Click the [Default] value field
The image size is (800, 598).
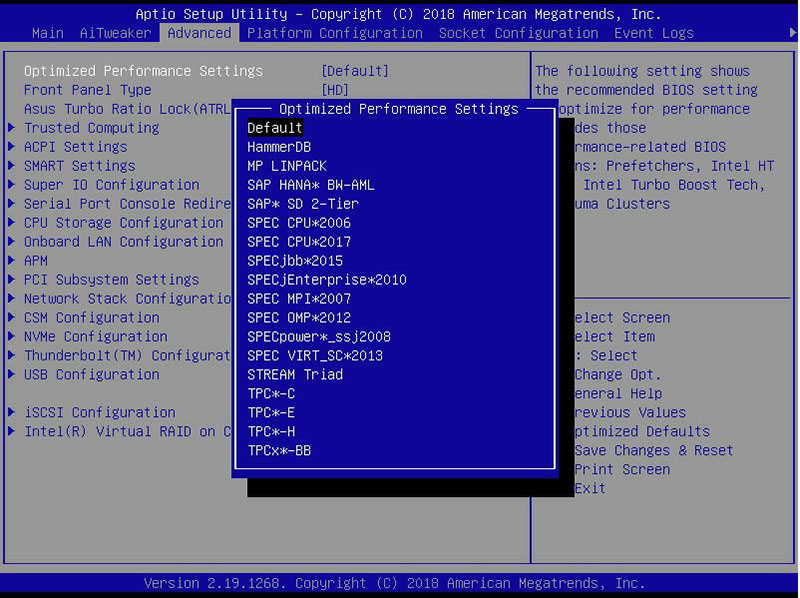[x=355, y=71]
